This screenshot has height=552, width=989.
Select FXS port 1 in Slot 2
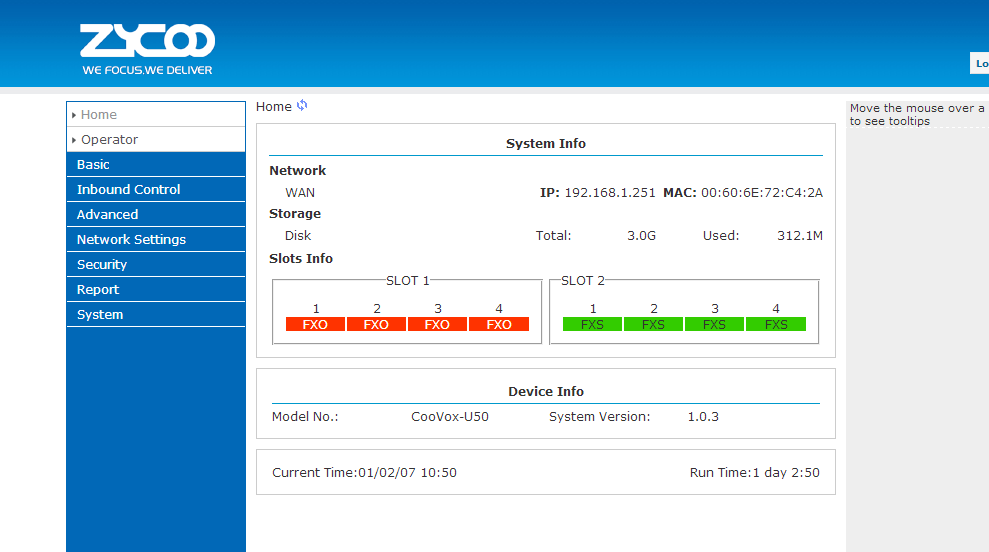point(592,324)
